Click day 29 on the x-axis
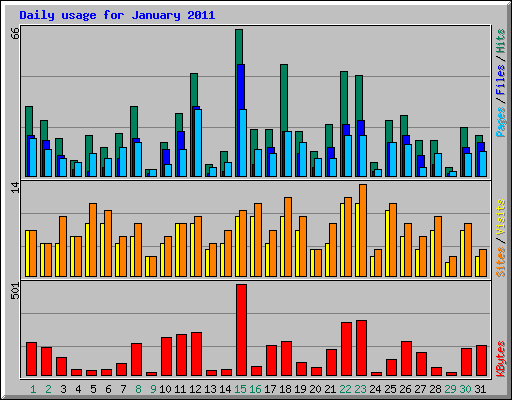The width and height of the screenshot is (512, 400). pos(450,389)
